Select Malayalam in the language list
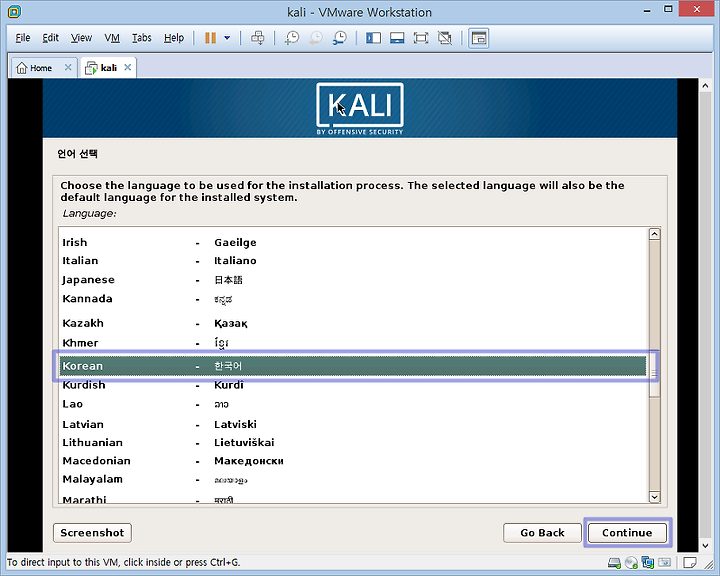720x576 pixels. point(353,480)
